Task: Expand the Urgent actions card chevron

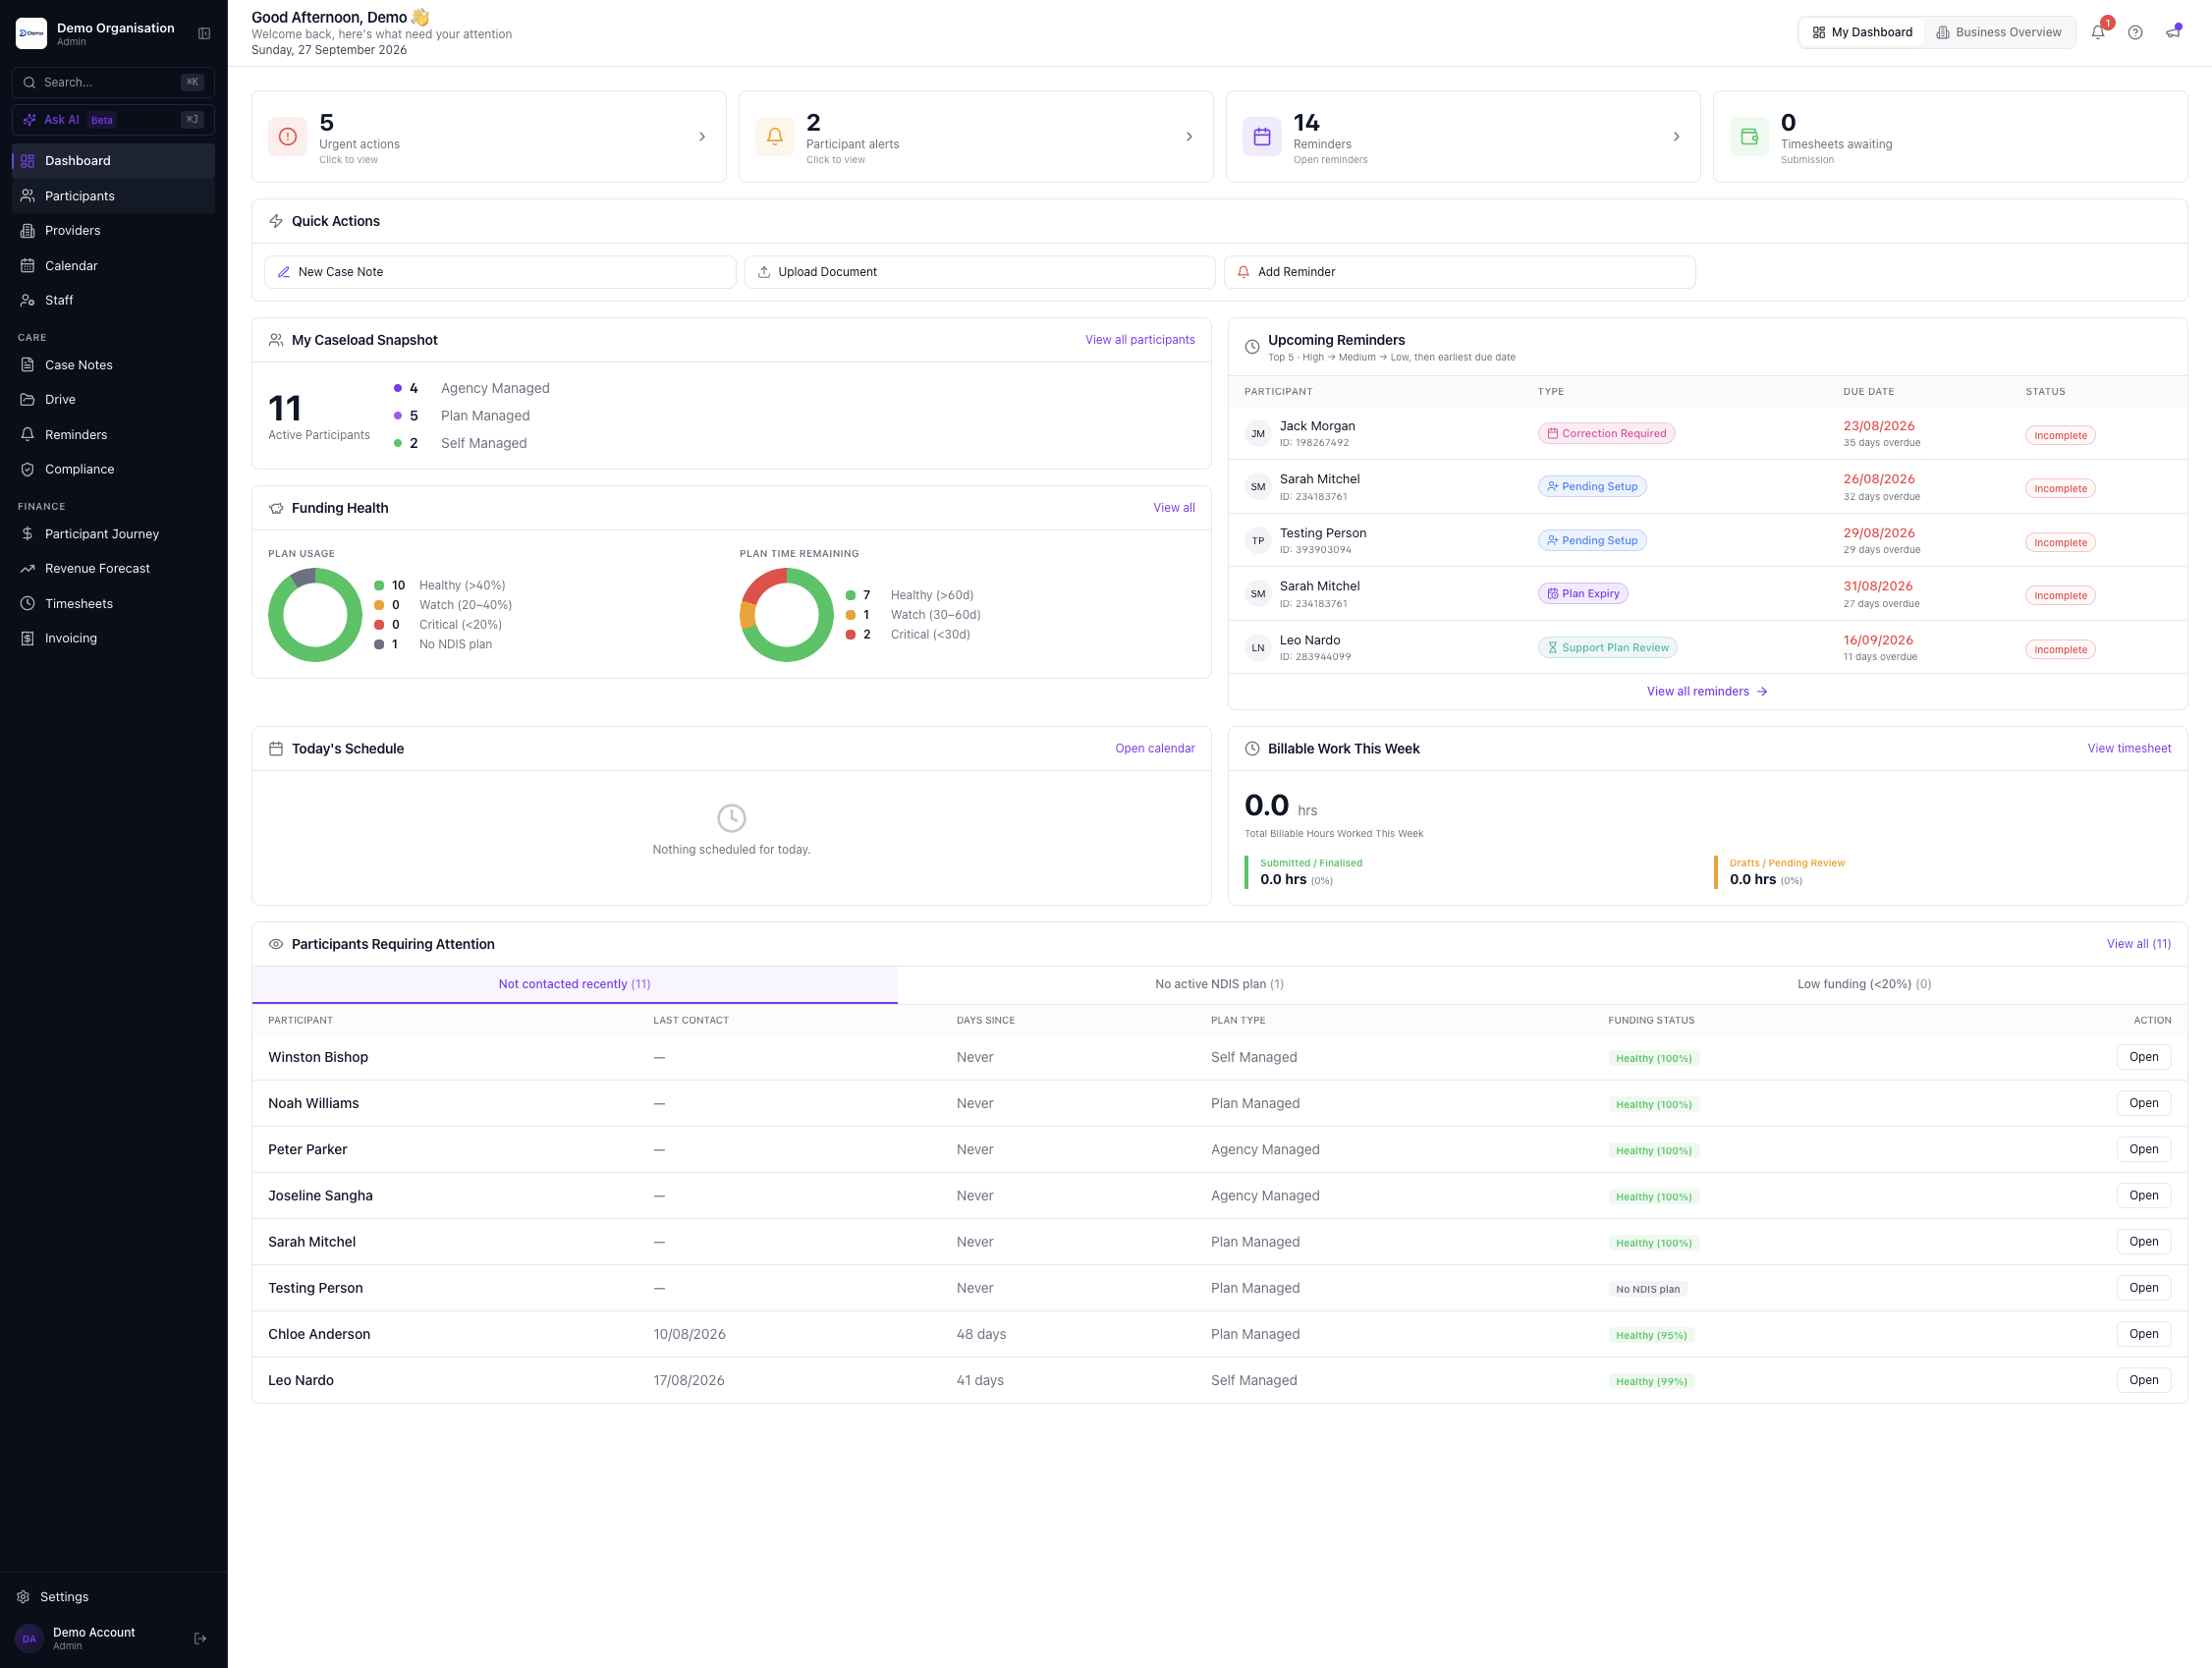Action: 702,136
